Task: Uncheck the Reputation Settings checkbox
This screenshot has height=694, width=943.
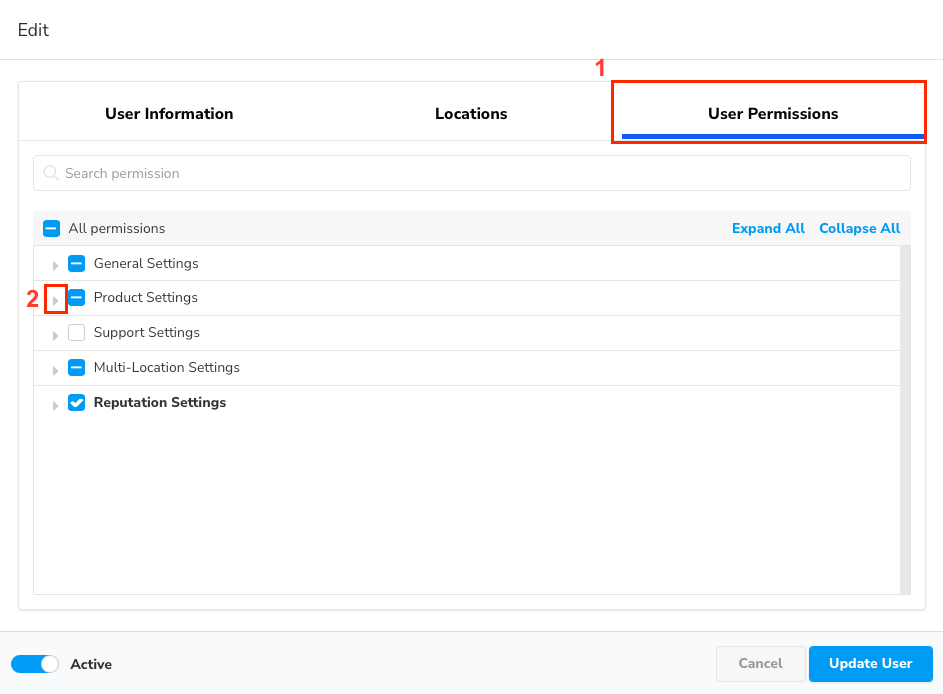Action: (76, 403)
